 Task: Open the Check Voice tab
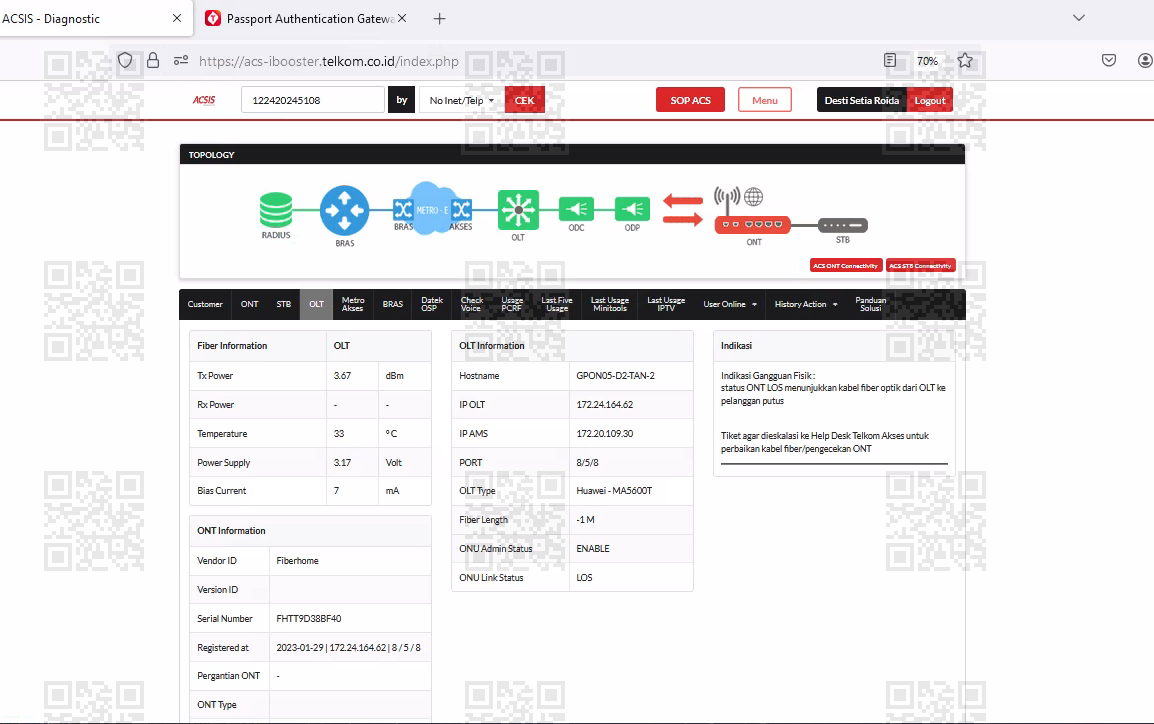click(x=472, y=304)
